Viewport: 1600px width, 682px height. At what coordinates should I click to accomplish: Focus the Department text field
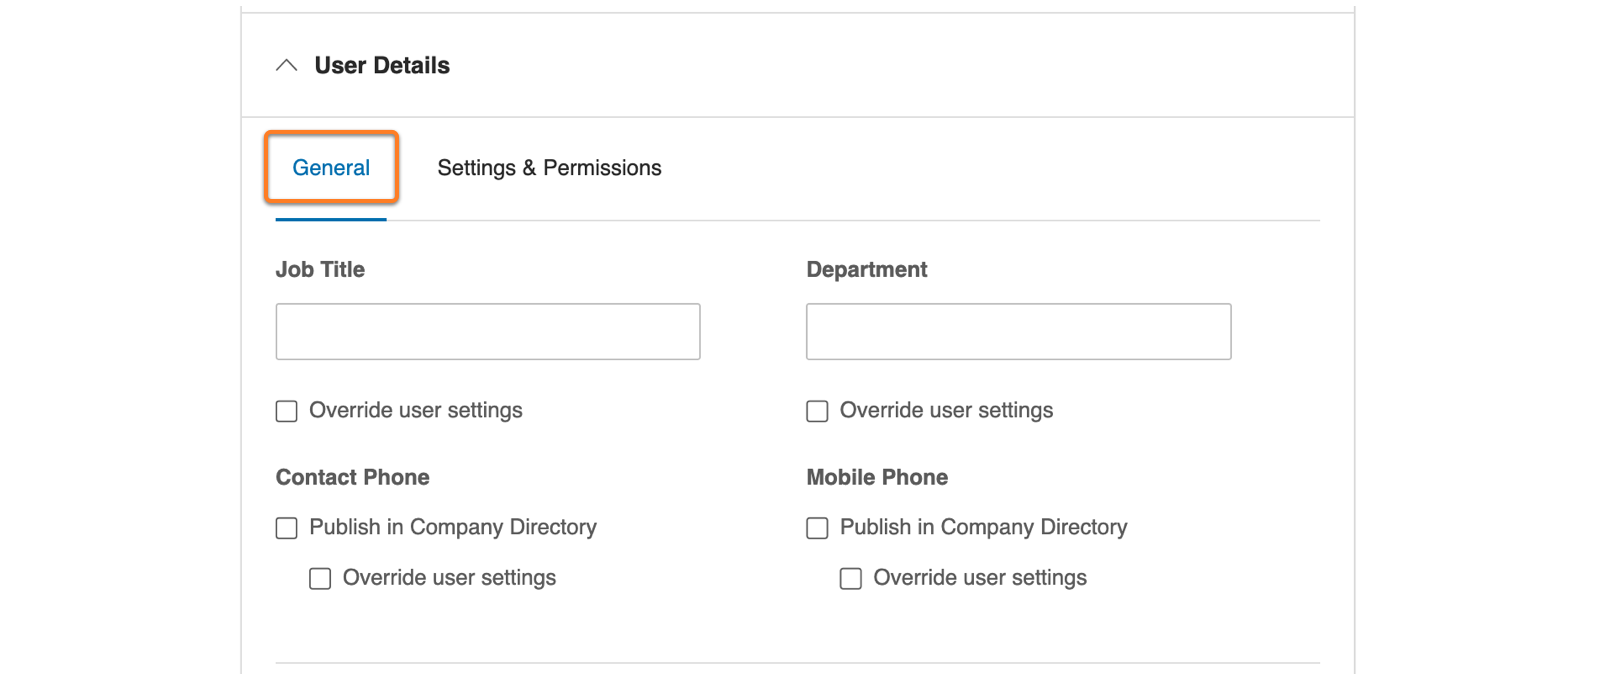click(1018, 332)
